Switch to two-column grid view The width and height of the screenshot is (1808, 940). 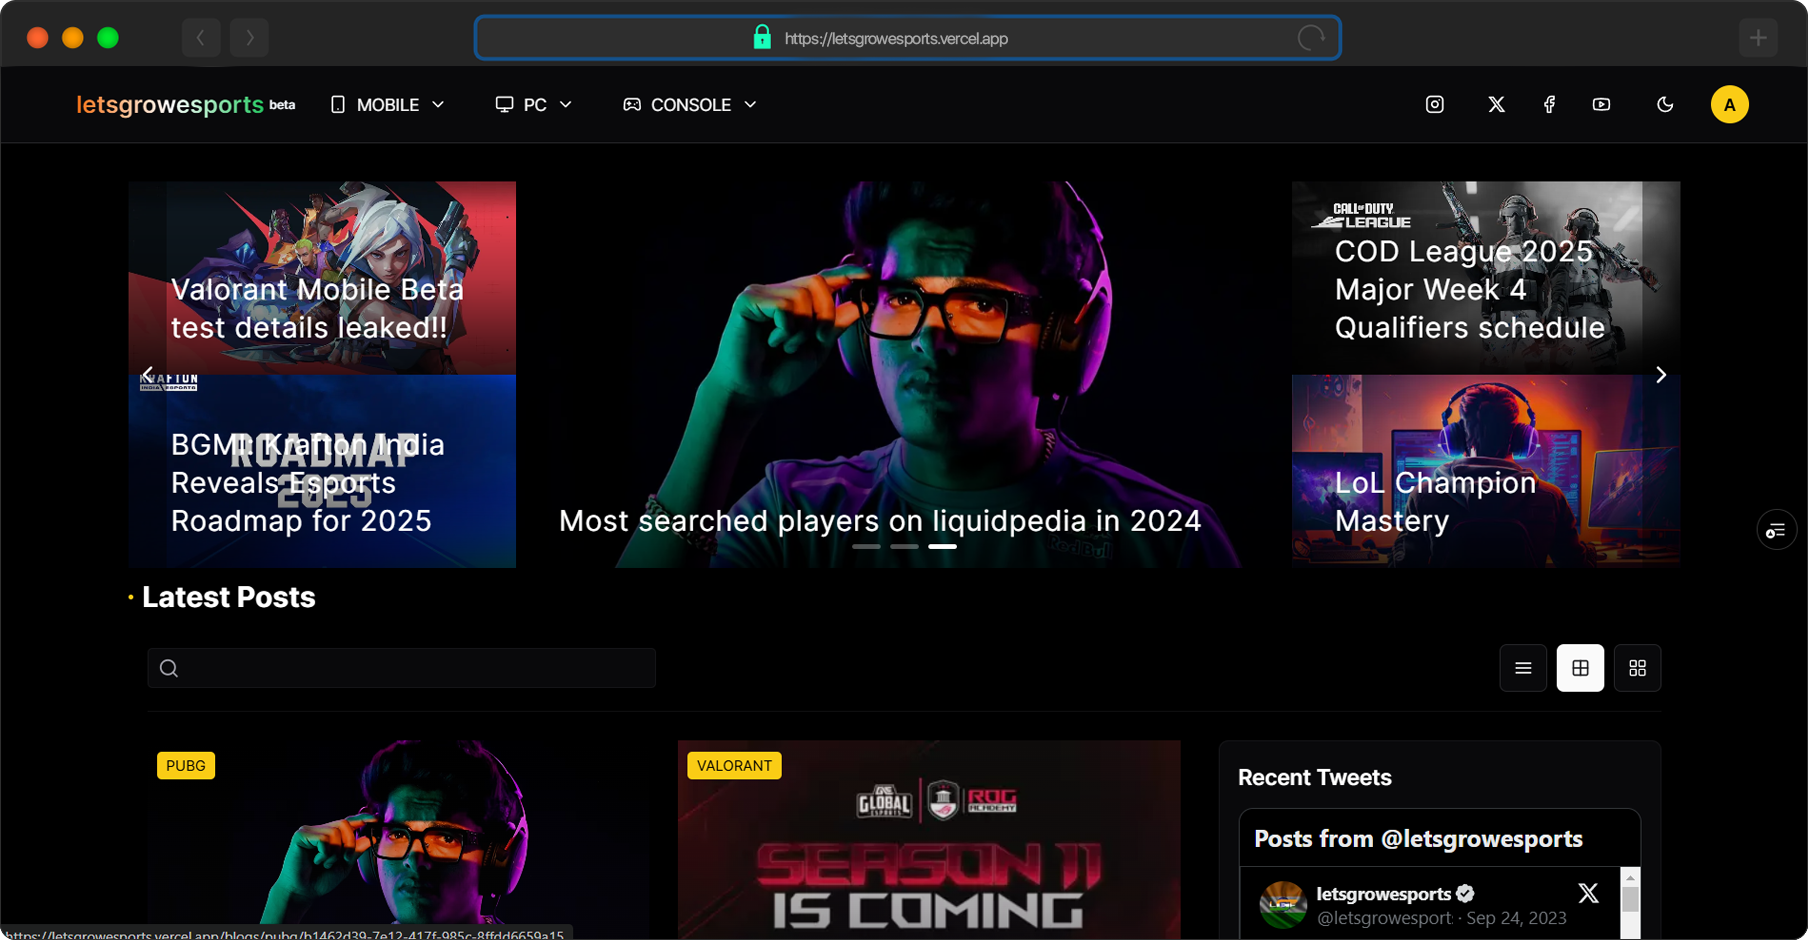pyautogui.click(x=1580, y=668)
